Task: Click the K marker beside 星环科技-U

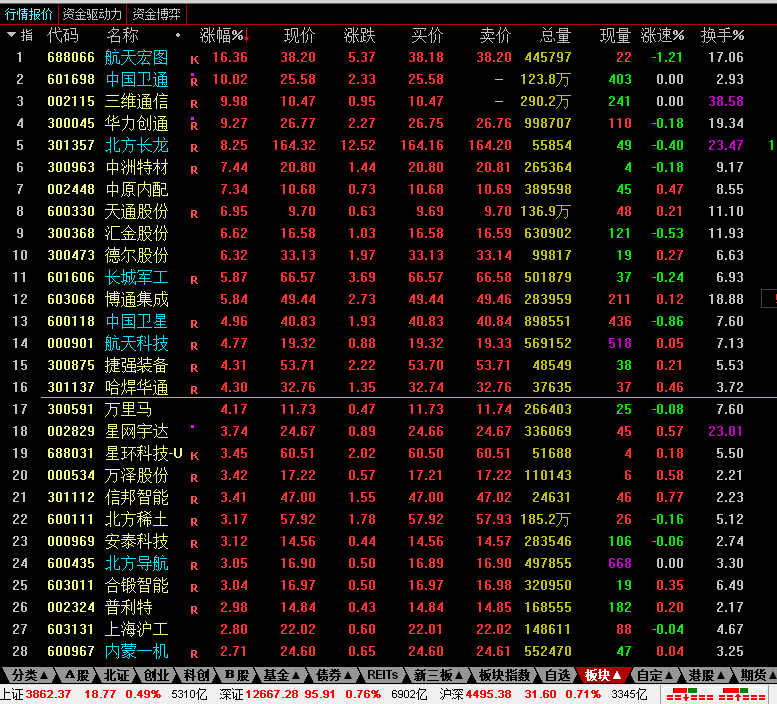Action: 194,456
